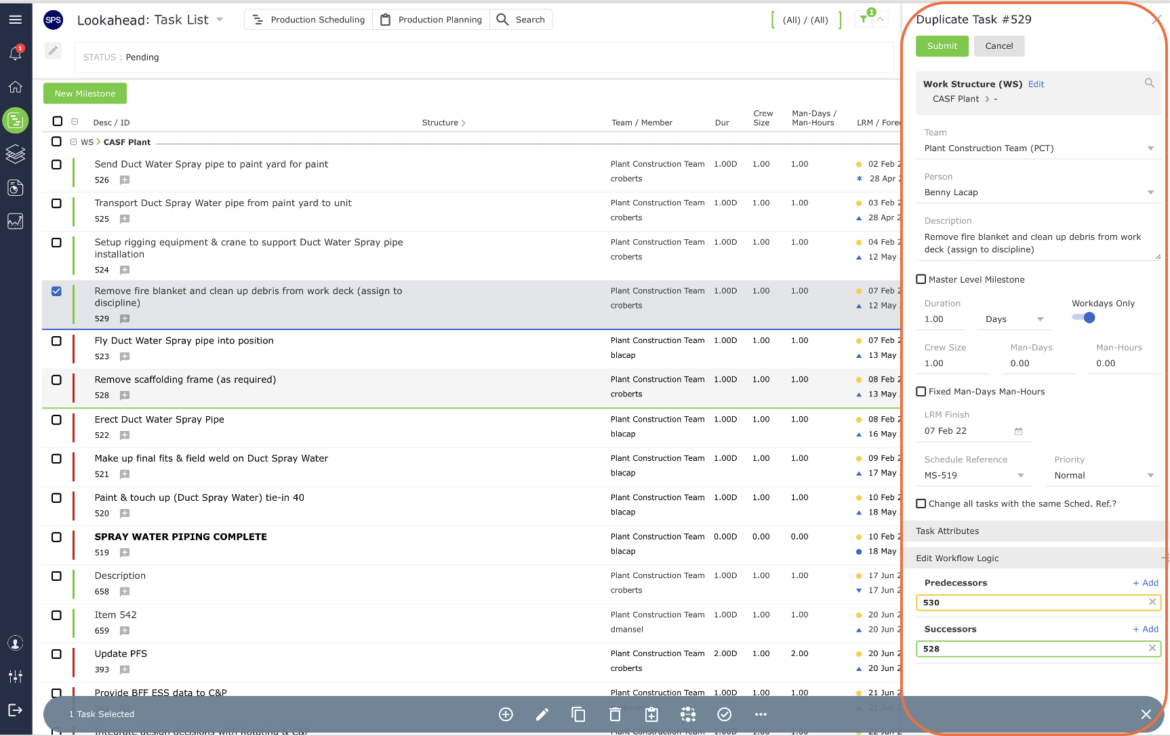This screenshot has height=736, width=1170.
Task: Dismiss the selection bar with X
Action: (1146, 714)
